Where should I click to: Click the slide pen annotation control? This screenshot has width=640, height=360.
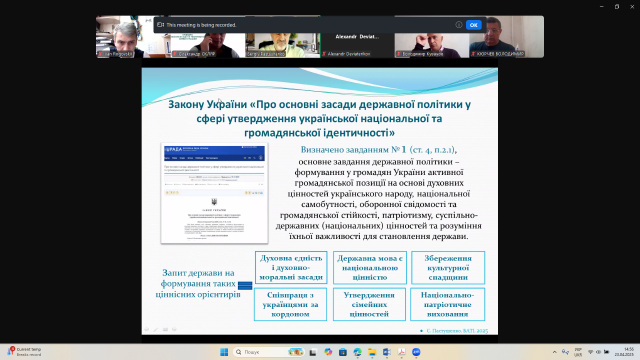pos(156,329)
